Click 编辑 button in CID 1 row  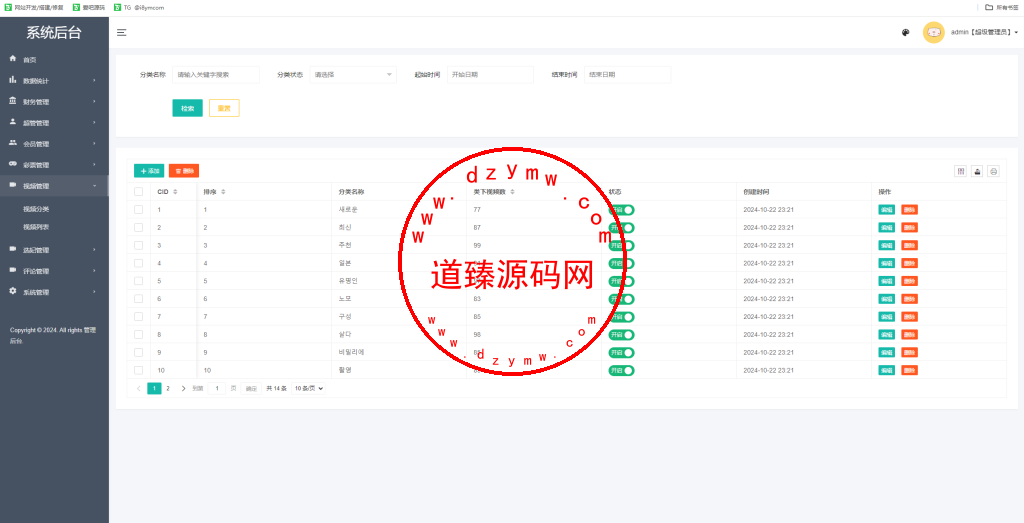point(886,210)
